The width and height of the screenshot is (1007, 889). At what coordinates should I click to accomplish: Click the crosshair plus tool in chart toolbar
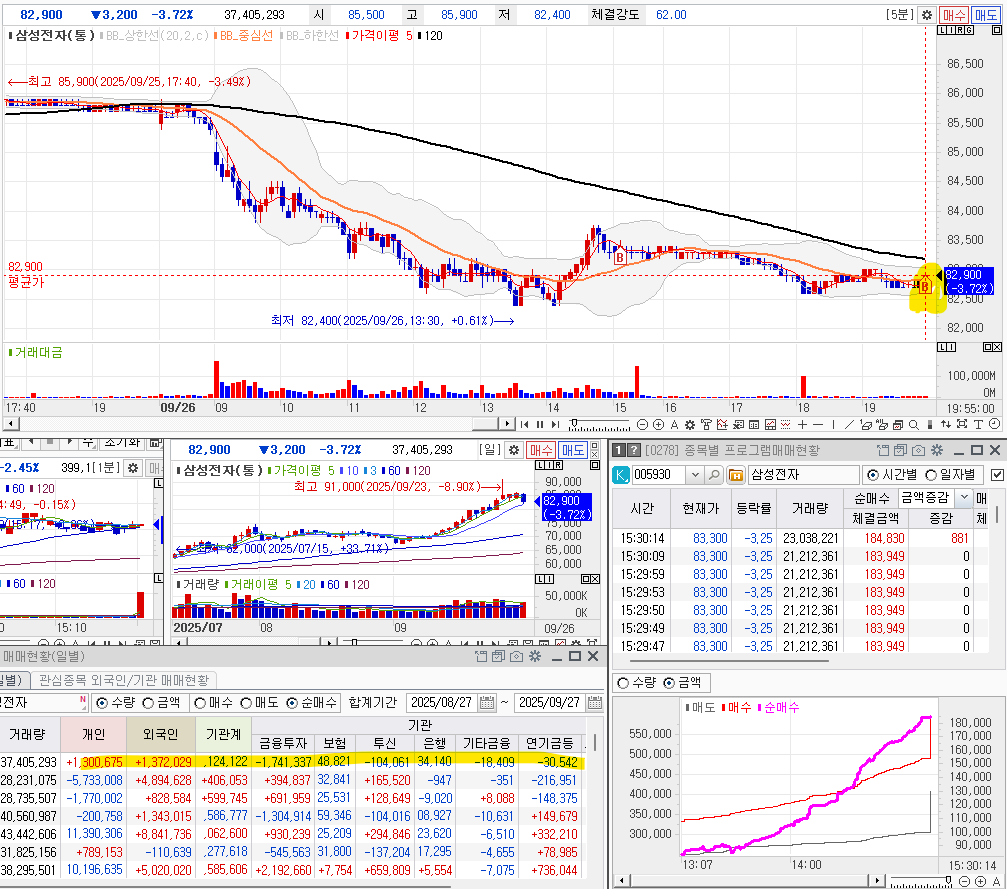point(802,425)
